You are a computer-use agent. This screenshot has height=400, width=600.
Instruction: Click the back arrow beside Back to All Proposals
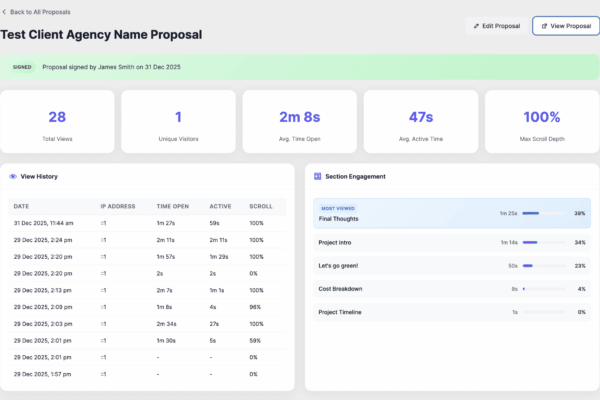(5, 11)
